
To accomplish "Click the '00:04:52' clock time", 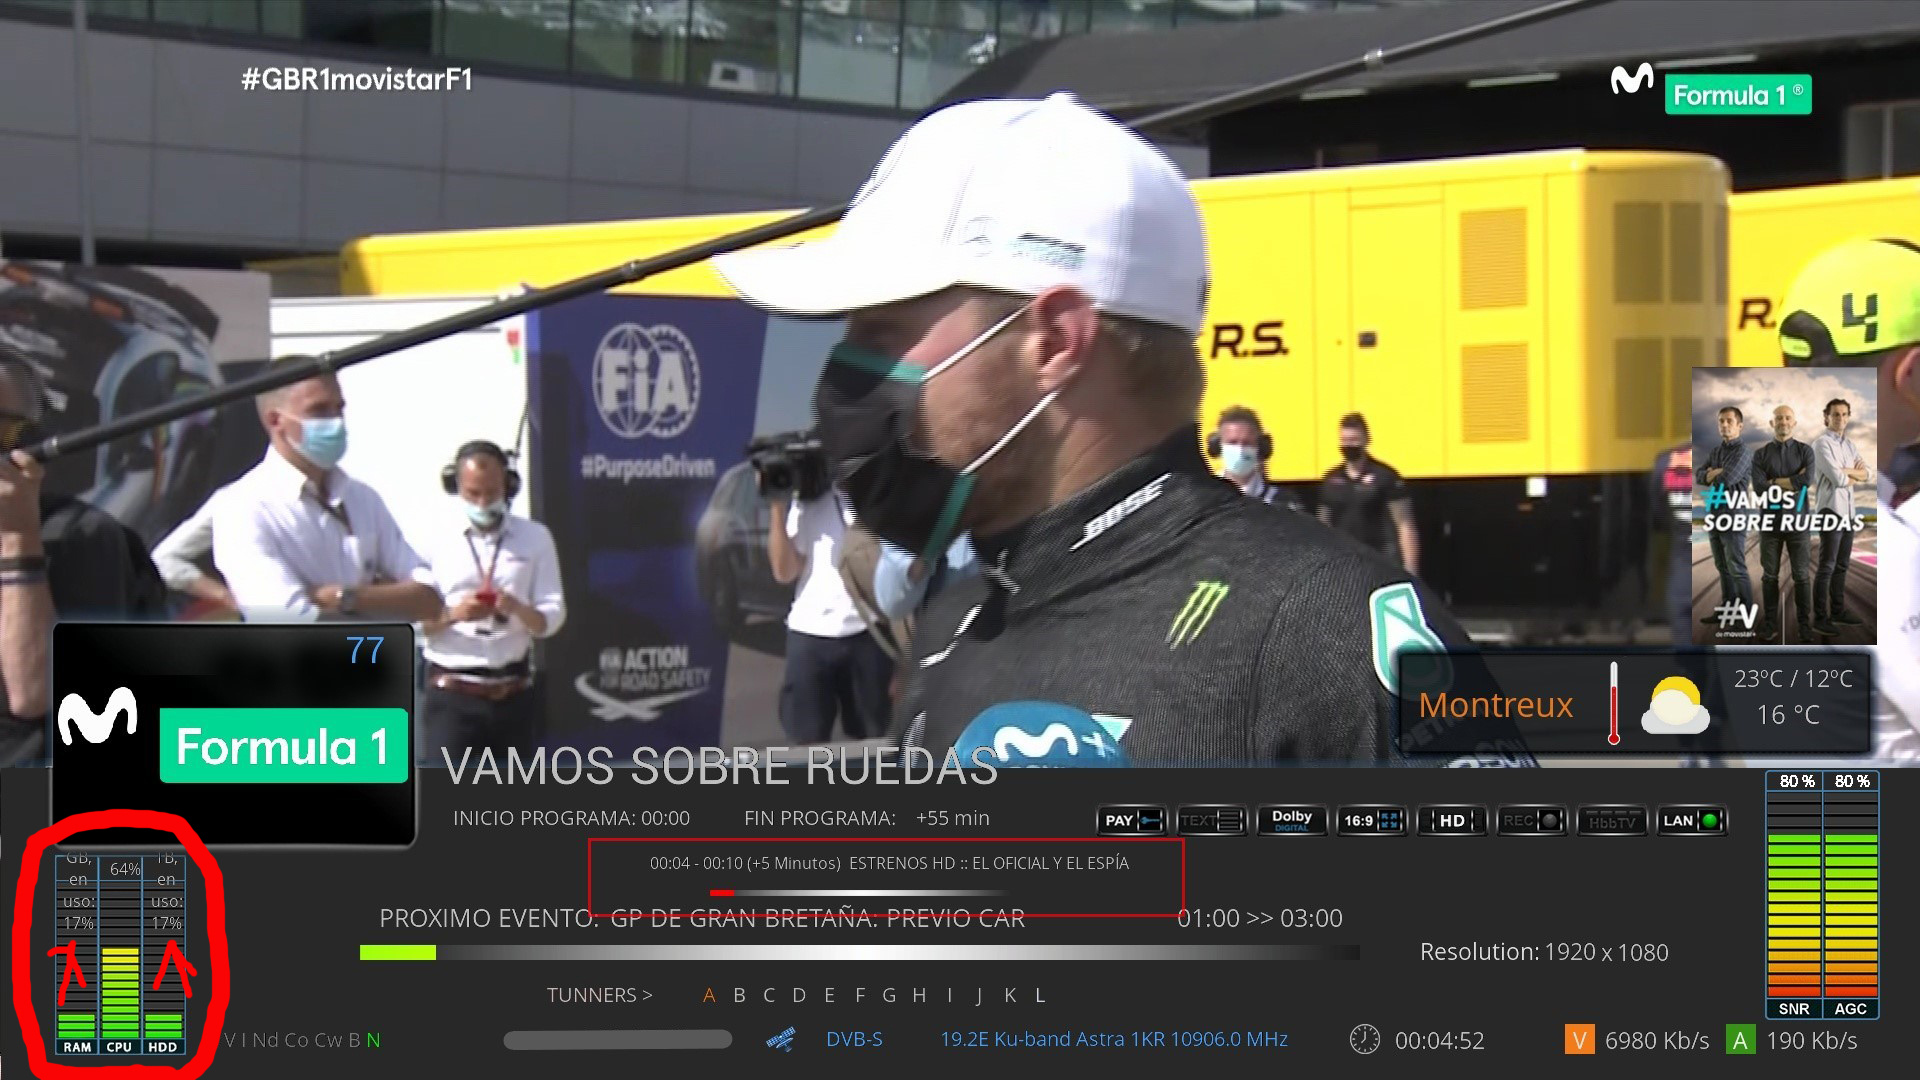I will pos(1440,1041).
